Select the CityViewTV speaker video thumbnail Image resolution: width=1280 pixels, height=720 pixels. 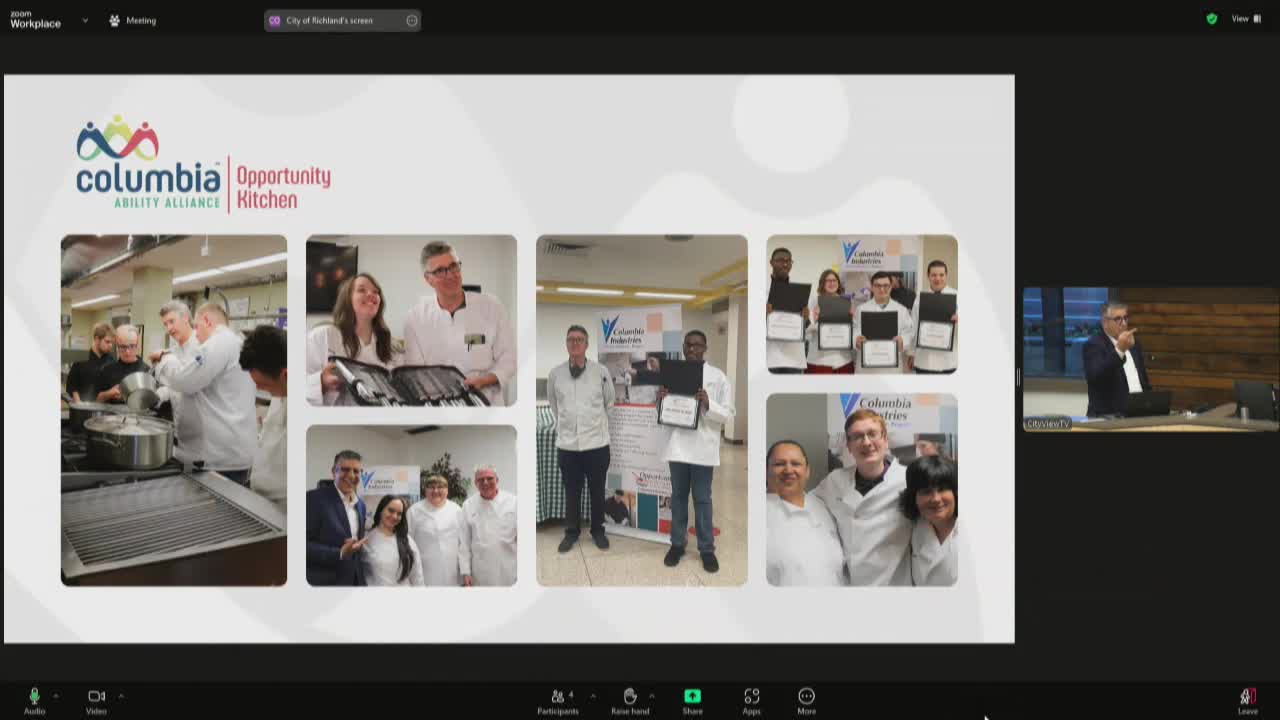(1150, 360)
